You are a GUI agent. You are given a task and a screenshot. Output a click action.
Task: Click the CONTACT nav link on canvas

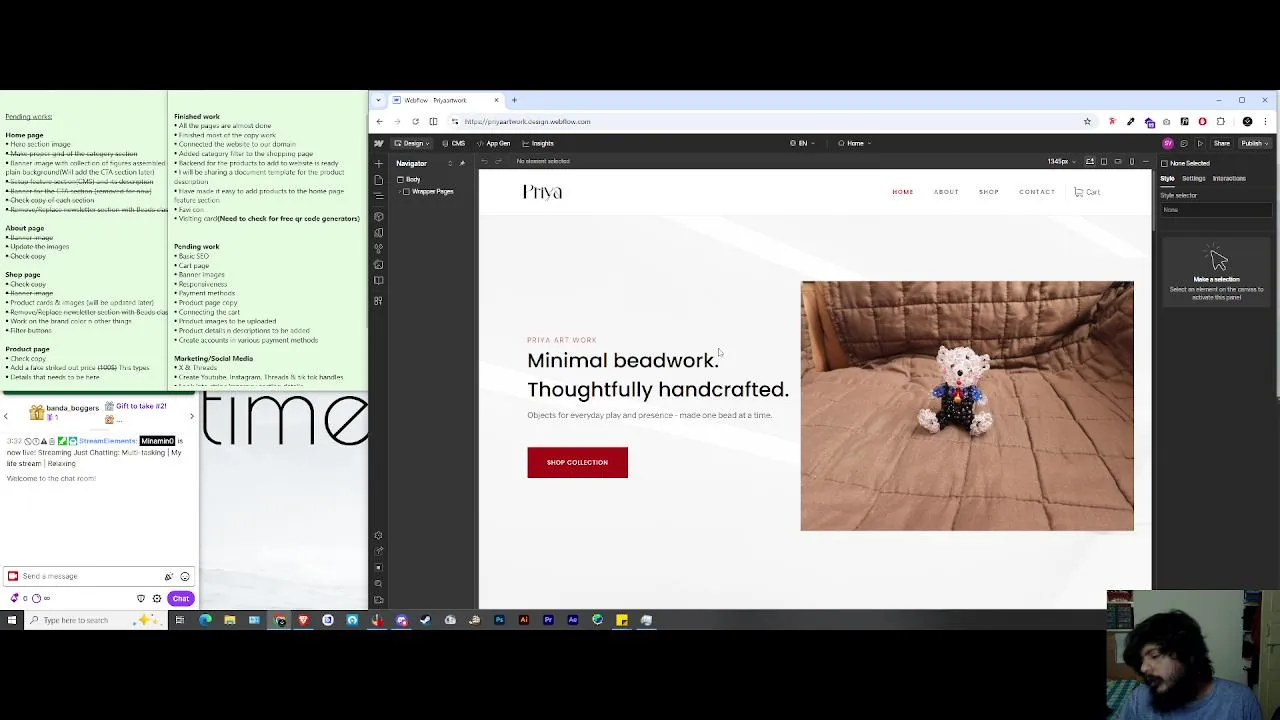click(1036, 192)
